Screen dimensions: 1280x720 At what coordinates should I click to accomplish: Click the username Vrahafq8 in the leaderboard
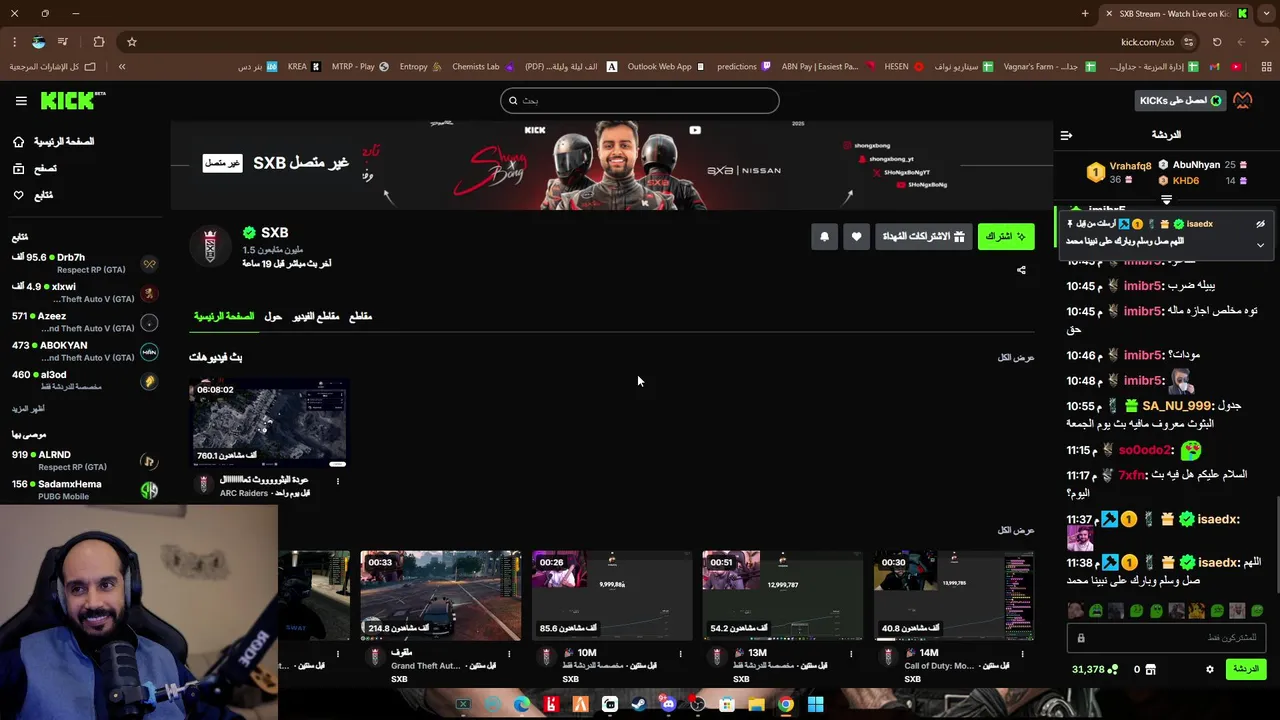point(1130,166)
